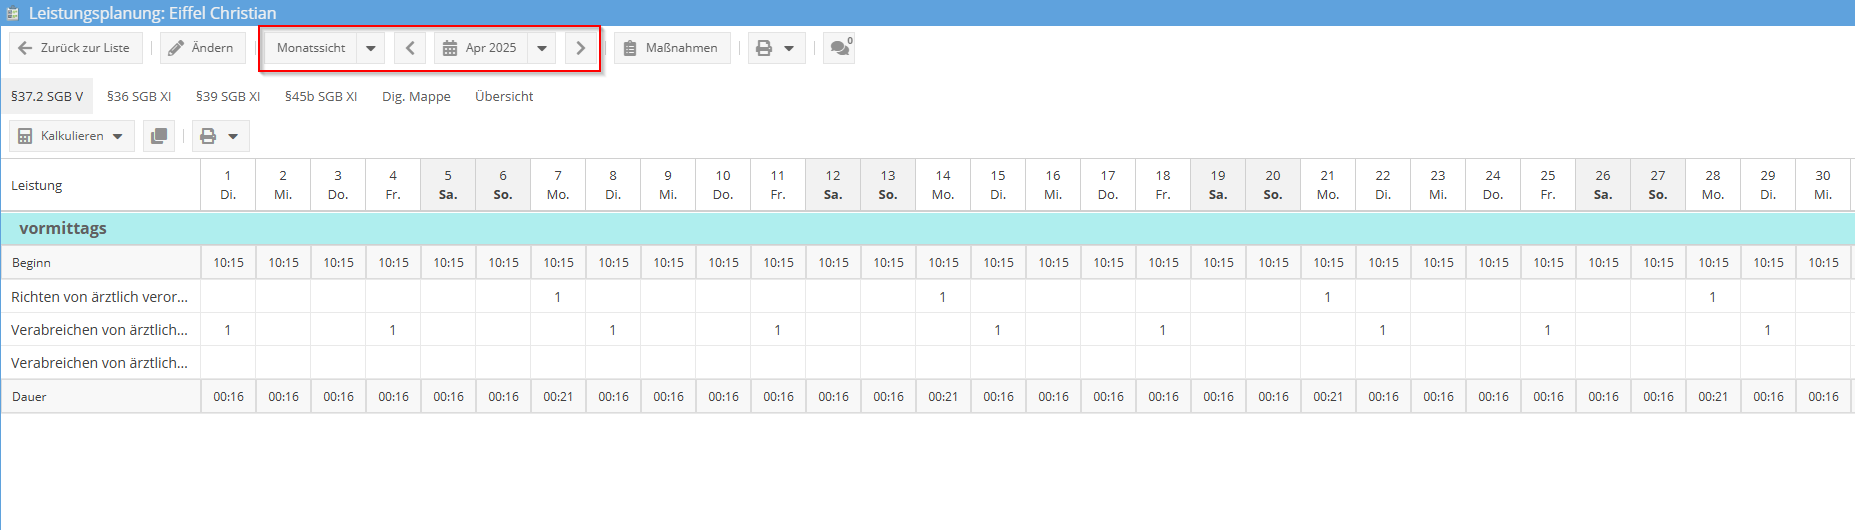Expand the Monatssicht view dropdown arrow
This screenshot has height=530, width=1855.
[x=371, y=48]
